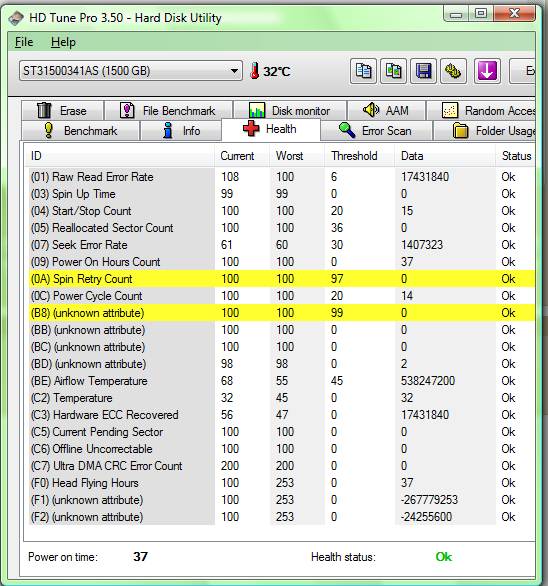Click data value 538247200 for Airflow Temperature
This screenshot has height=586, width=548.
[x=428, y=381]
